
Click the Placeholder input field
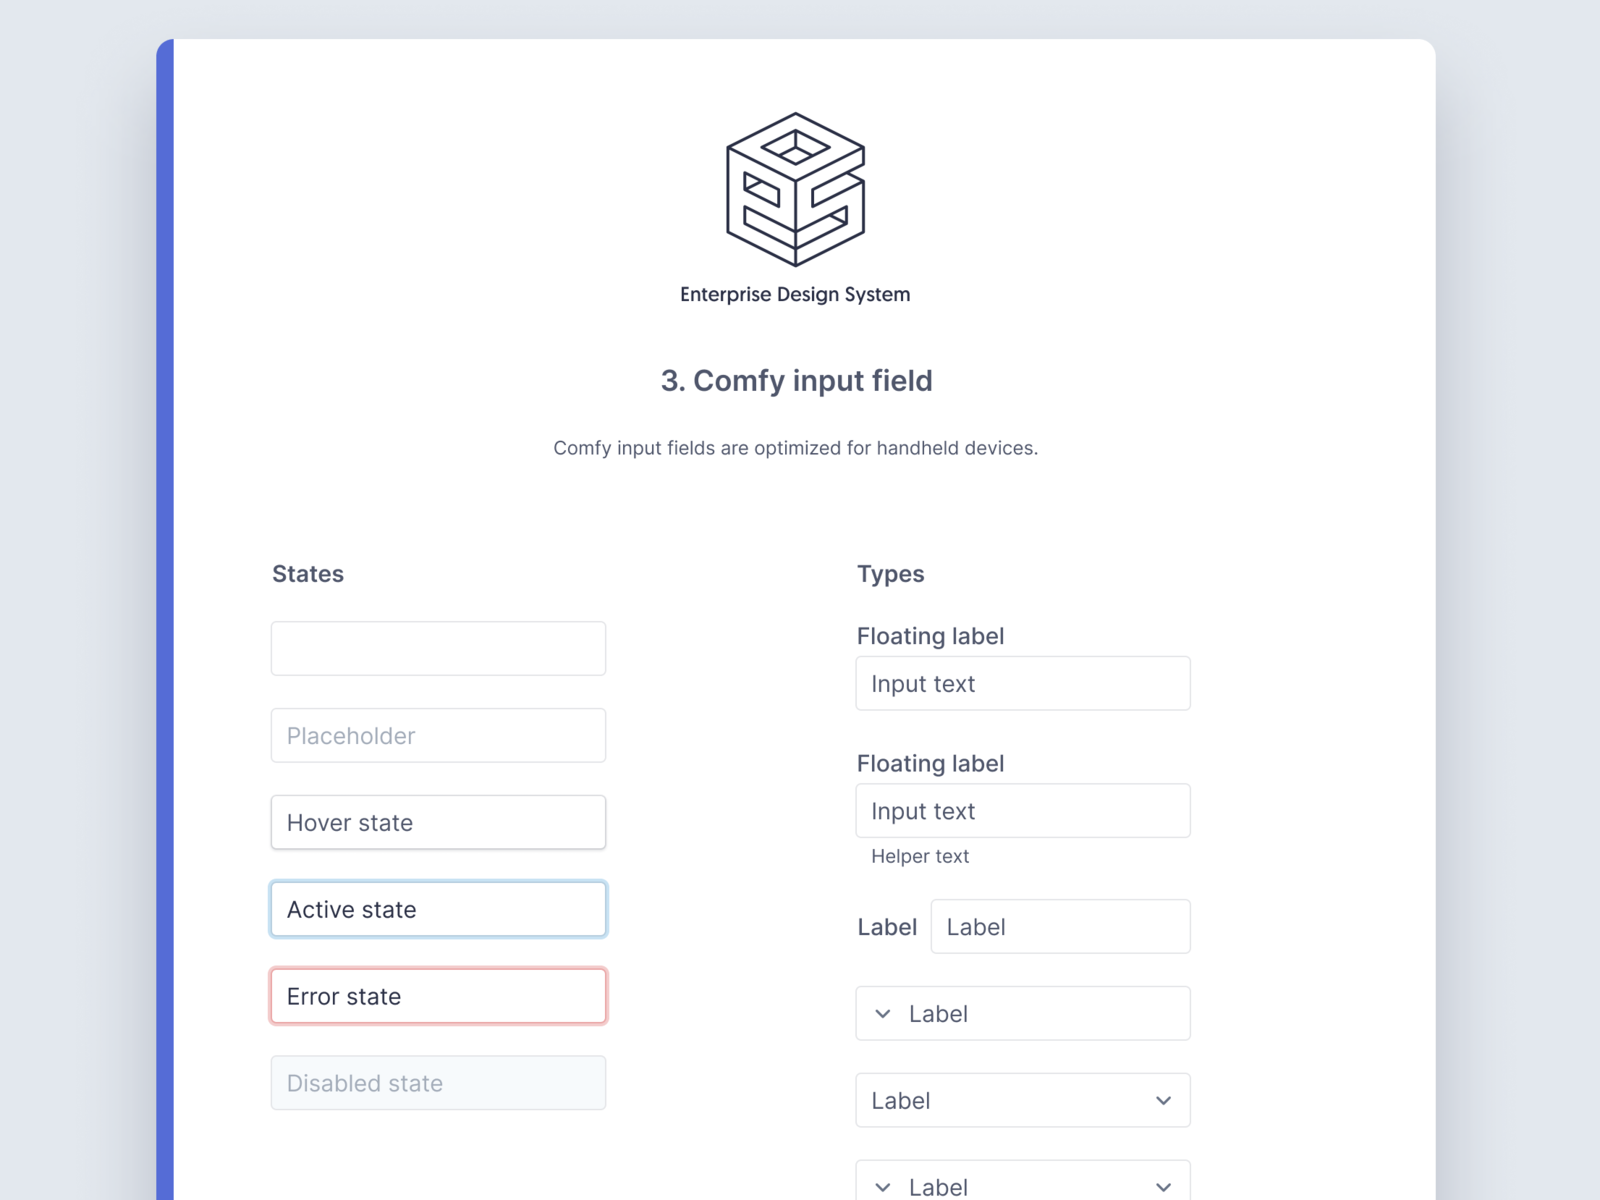click(x=438, y=735)
